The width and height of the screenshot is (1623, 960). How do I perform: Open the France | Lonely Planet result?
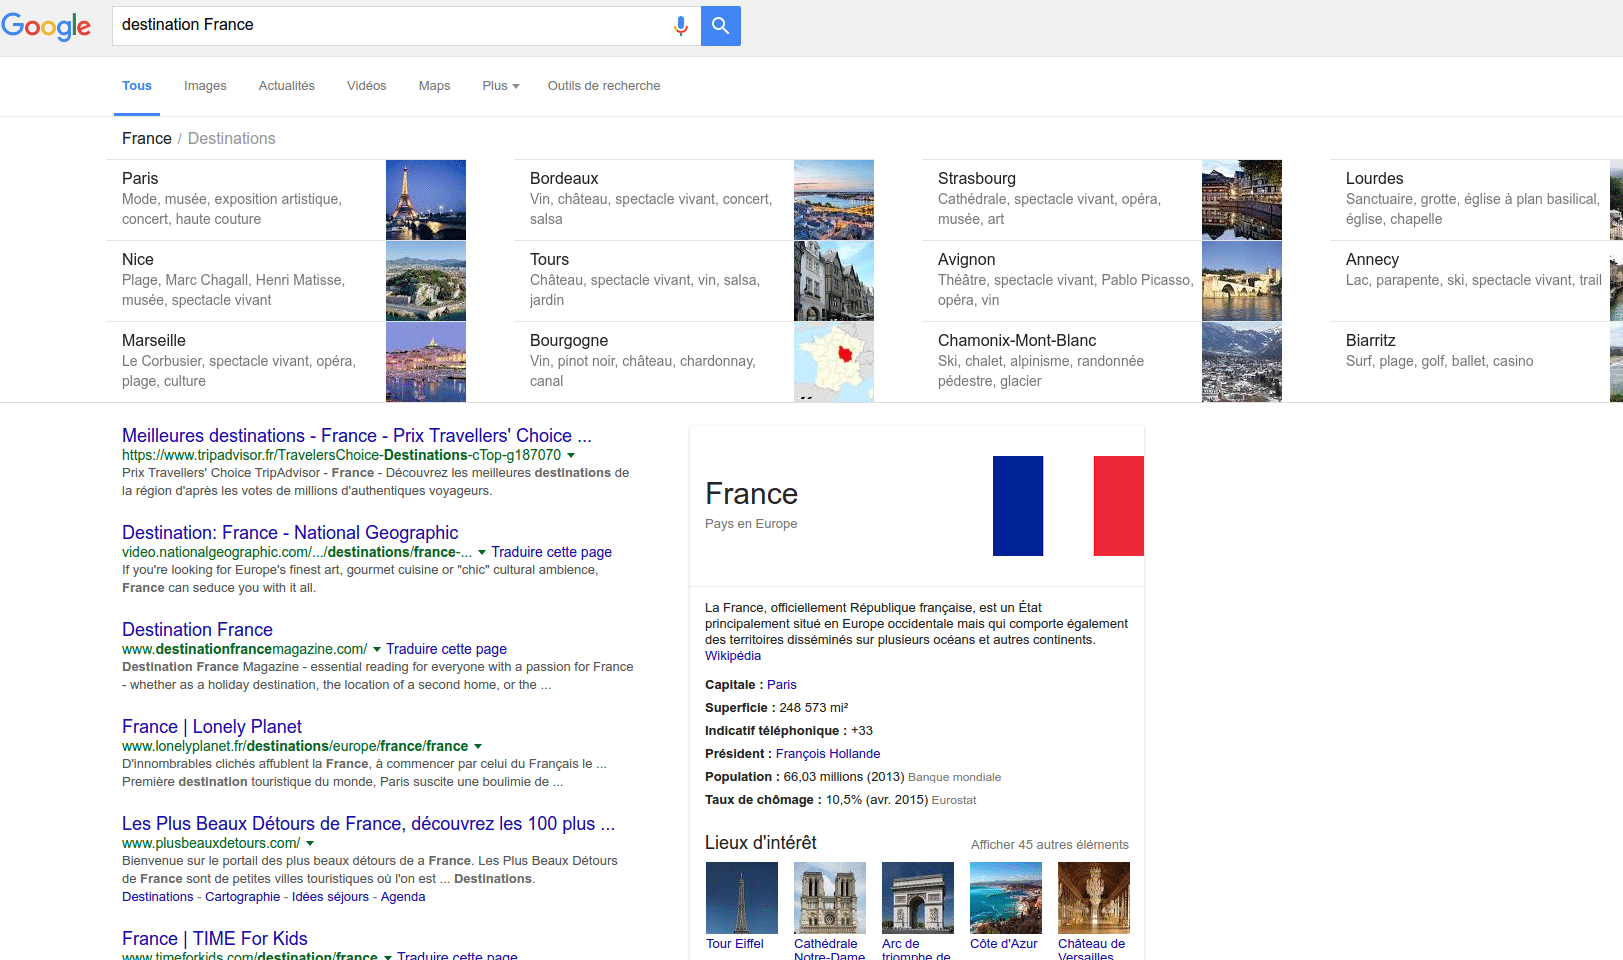pos(212,727)
